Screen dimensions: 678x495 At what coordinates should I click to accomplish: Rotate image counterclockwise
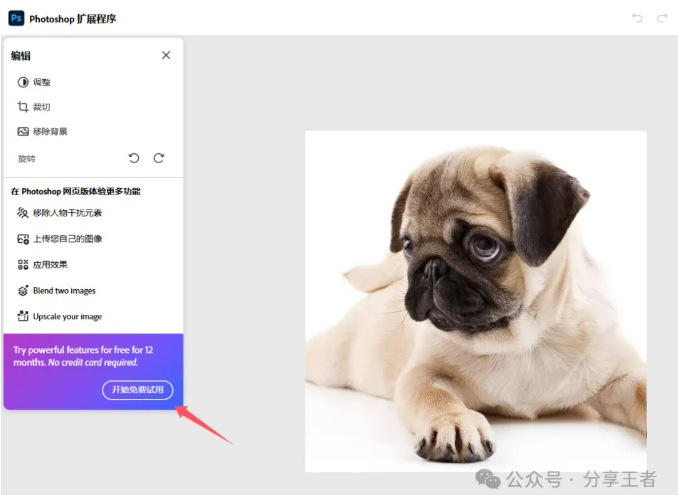135,158
